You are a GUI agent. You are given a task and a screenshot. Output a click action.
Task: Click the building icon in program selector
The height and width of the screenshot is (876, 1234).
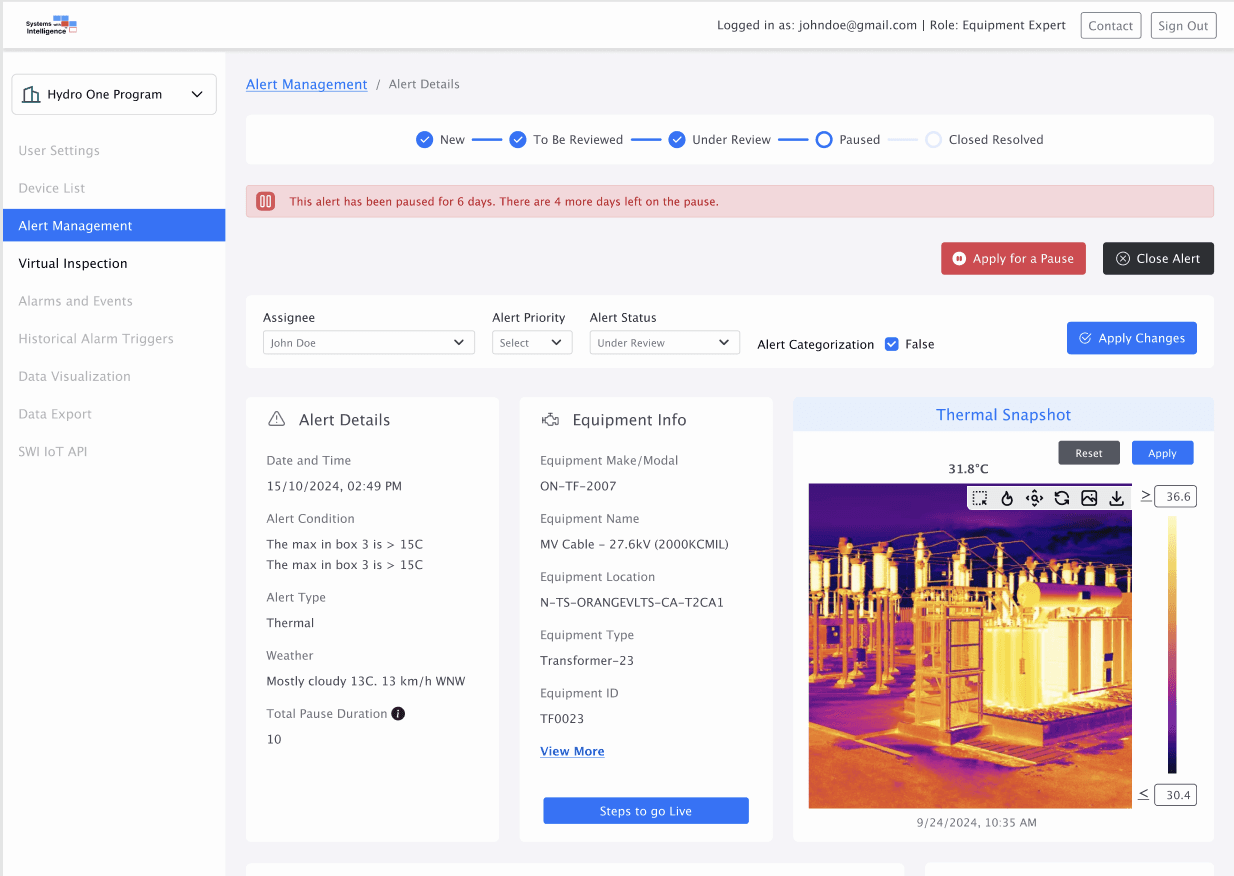click(x=31, y=95)
